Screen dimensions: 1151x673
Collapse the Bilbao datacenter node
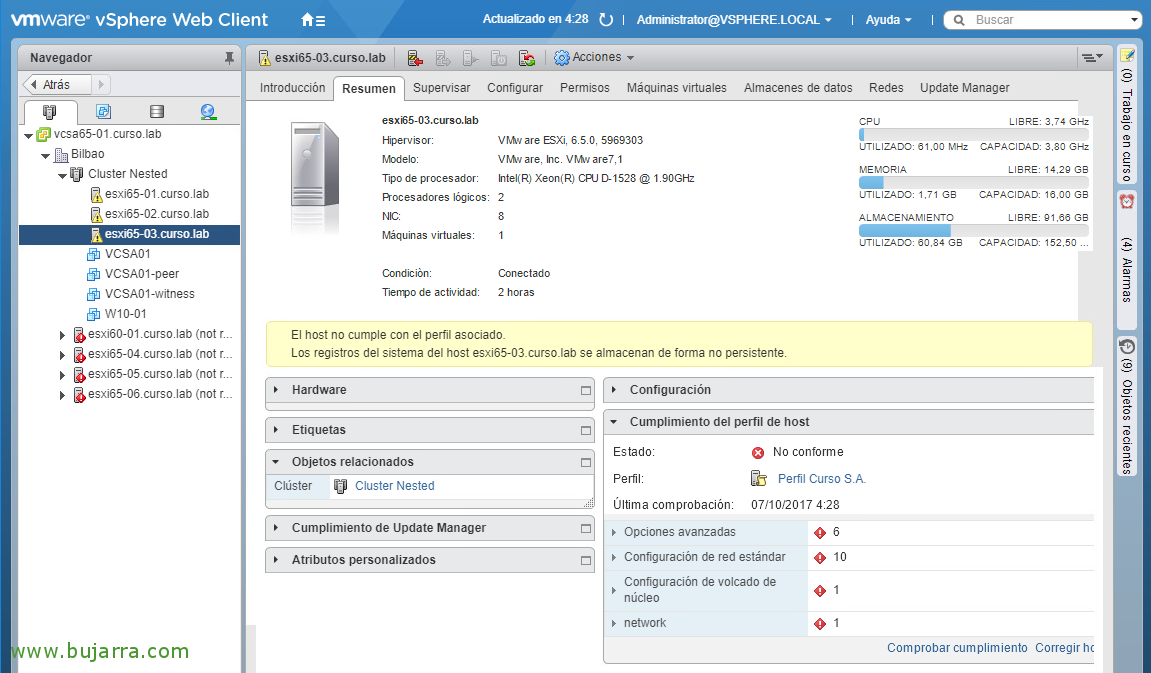pos(46,155)
